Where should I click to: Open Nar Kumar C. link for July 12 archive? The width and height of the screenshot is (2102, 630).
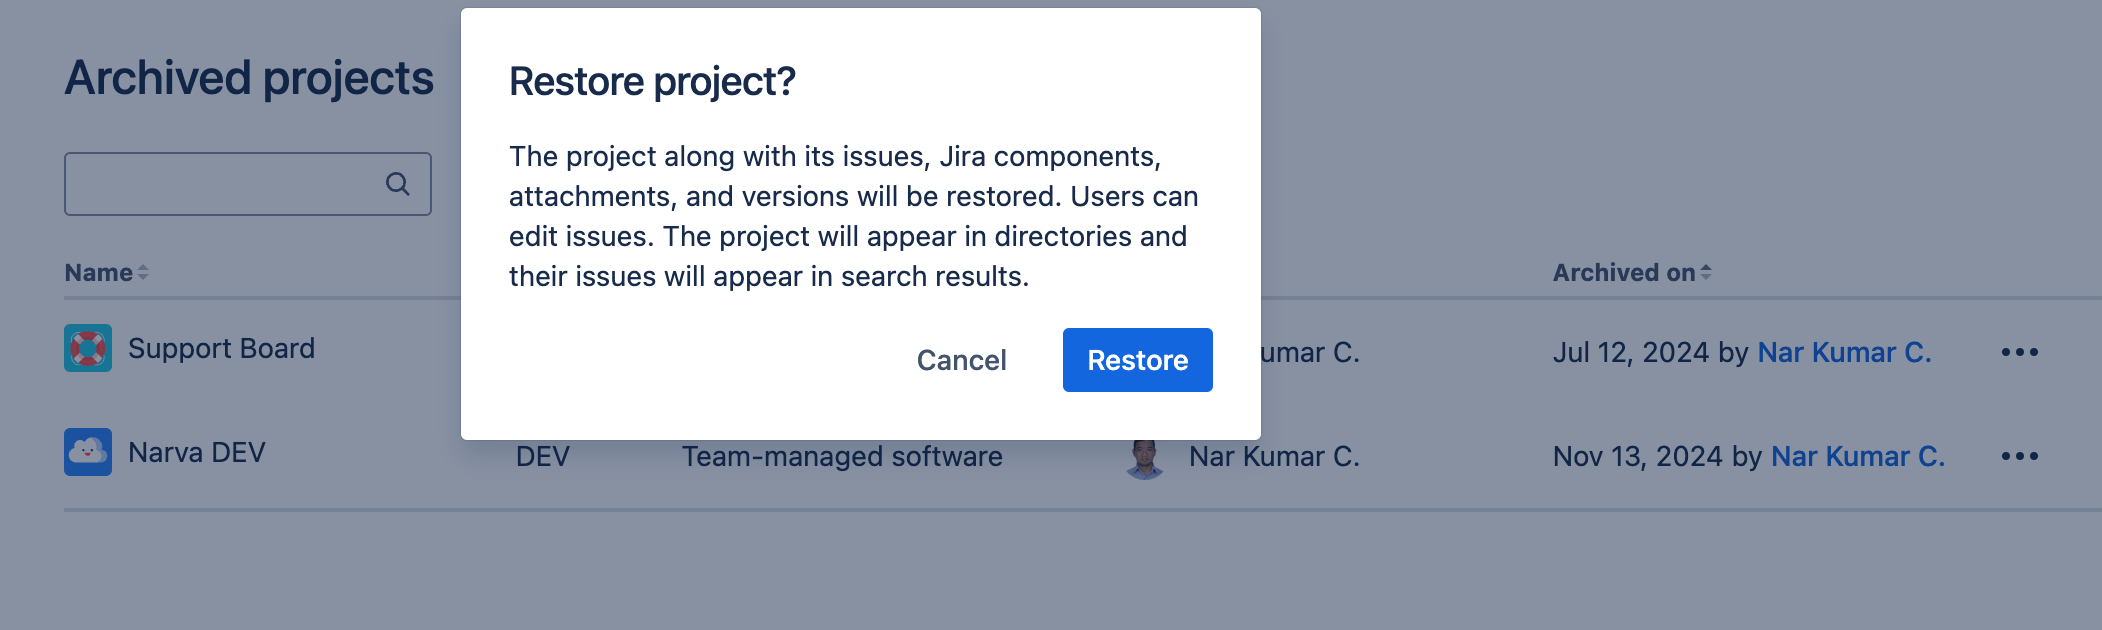pos(1844,352)
